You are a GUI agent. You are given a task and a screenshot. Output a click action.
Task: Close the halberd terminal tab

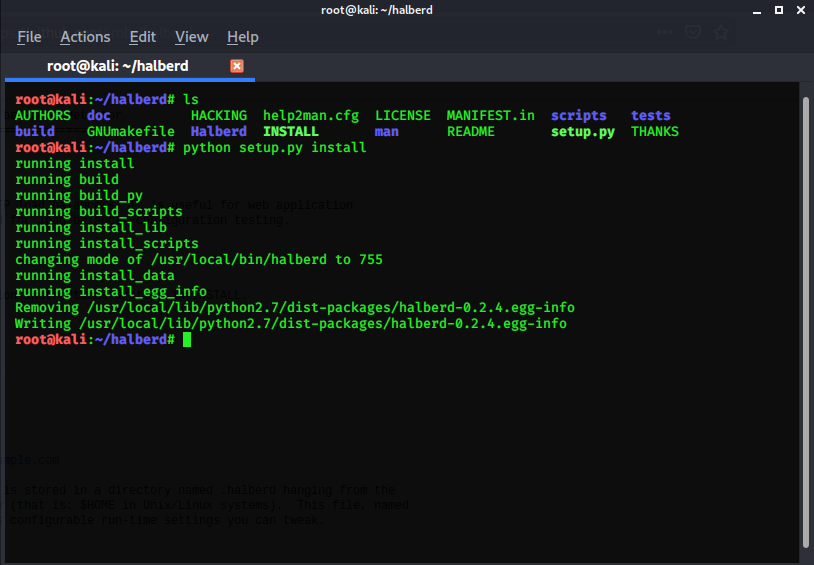[x=237, y=66]
